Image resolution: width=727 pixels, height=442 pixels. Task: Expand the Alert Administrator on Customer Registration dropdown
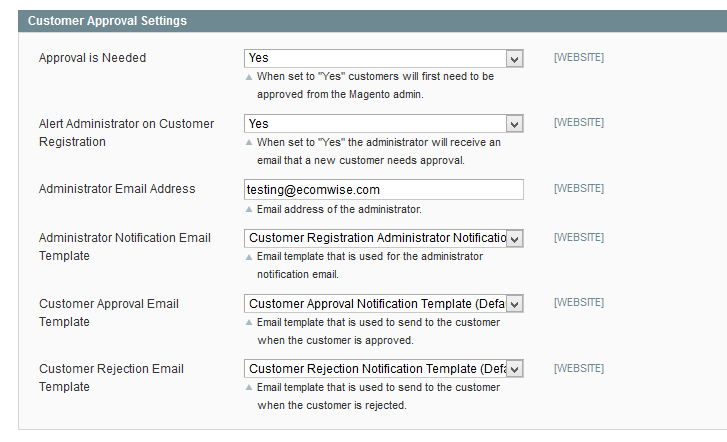click(383, 123)
